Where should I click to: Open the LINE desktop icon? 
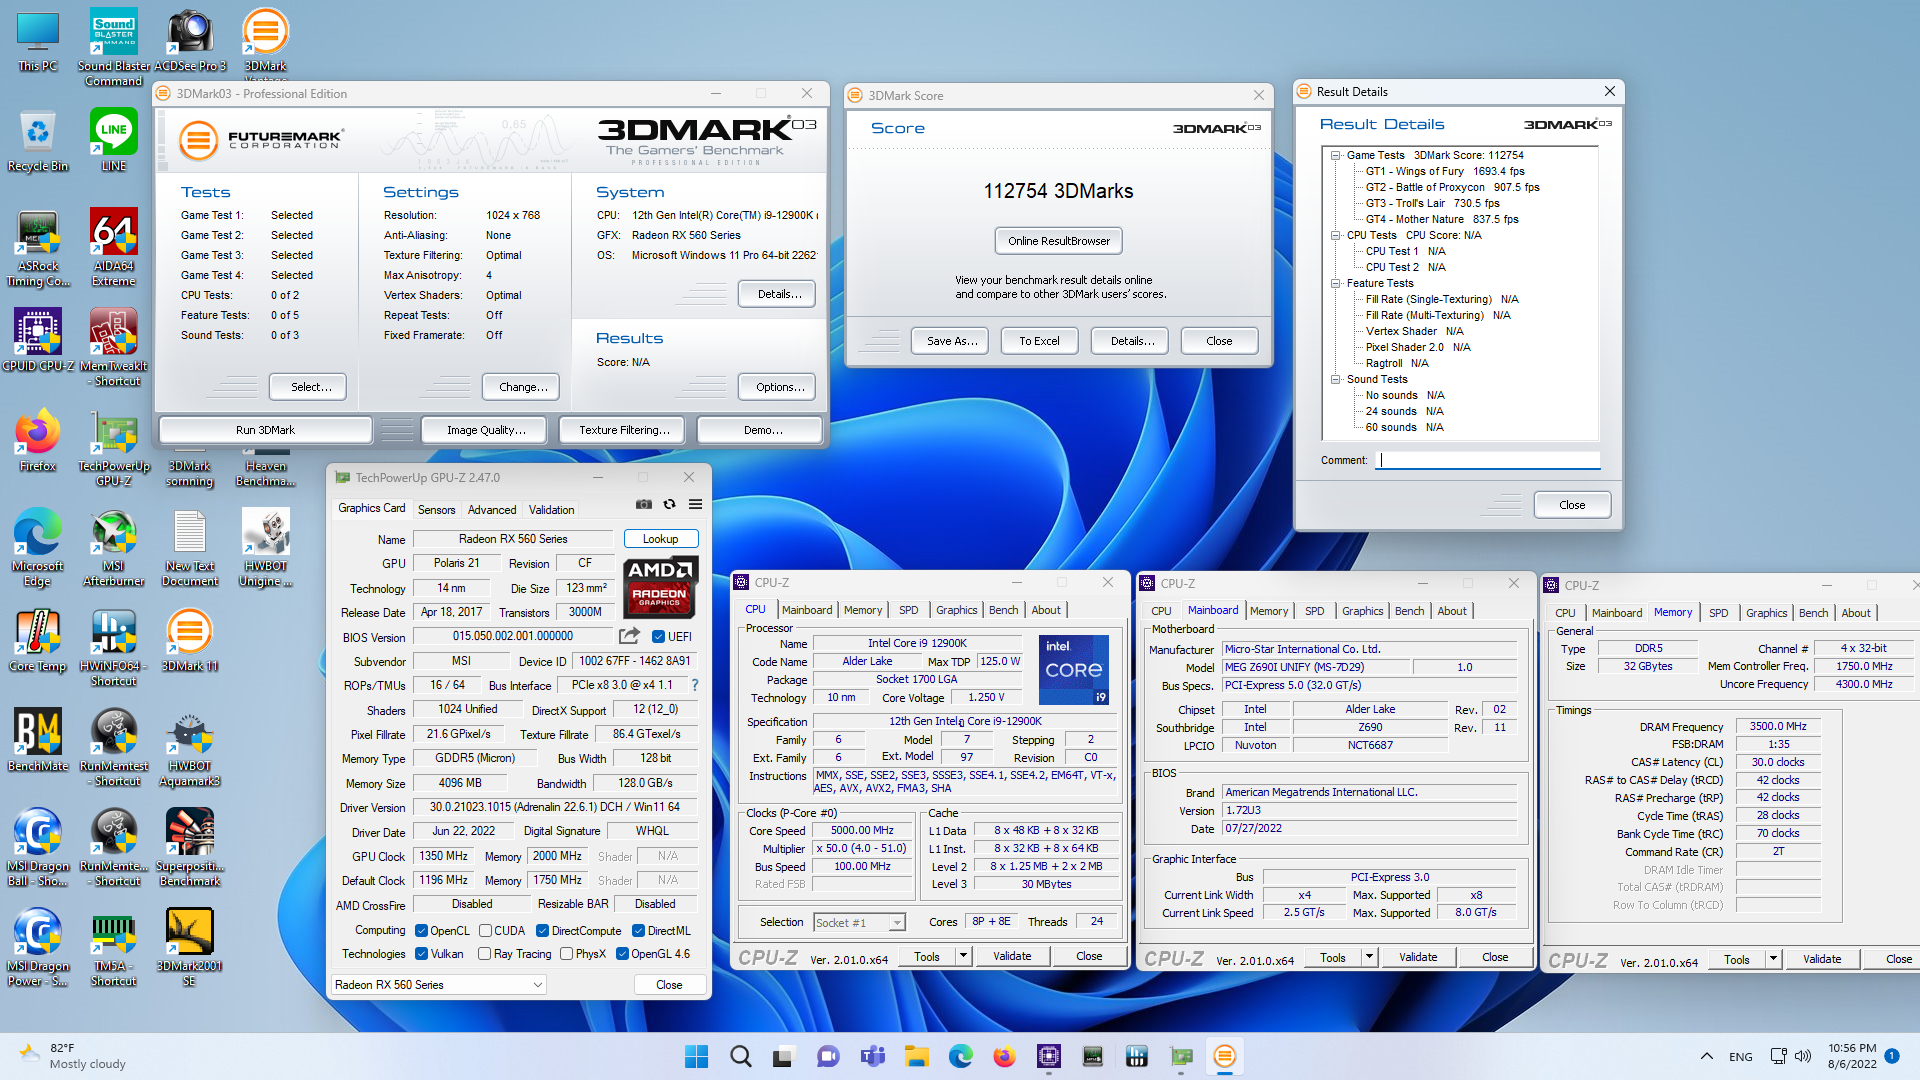tap(113, 140)
